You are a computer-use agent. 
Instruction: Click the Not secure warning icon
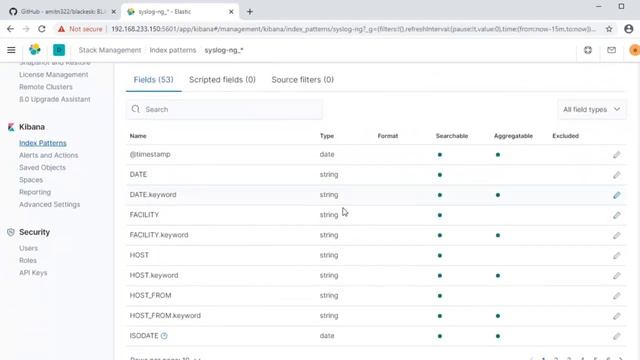pyautogui.click(x=61, y=29)
